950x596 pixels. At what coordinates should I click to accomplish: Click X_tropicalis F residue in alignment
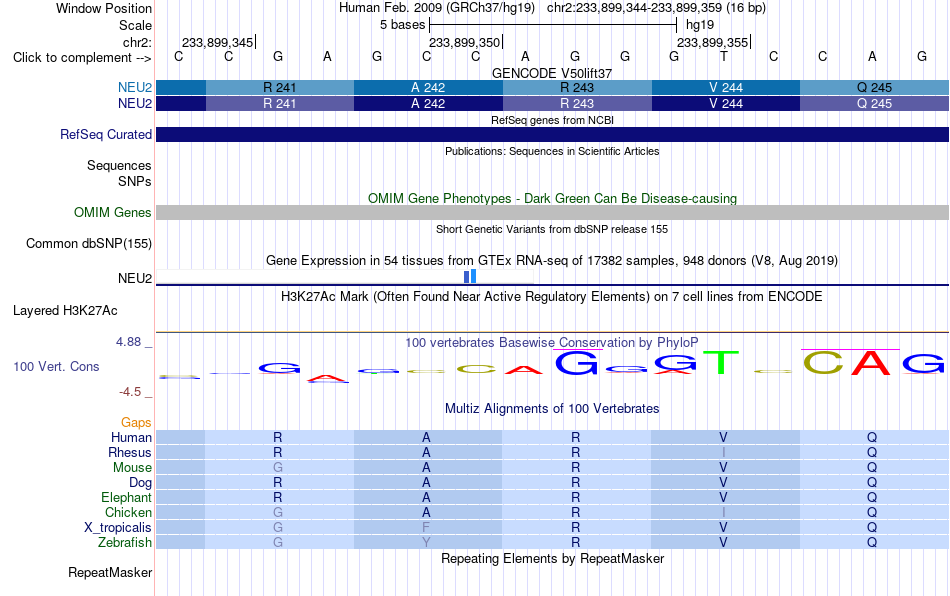coord(426,527)
